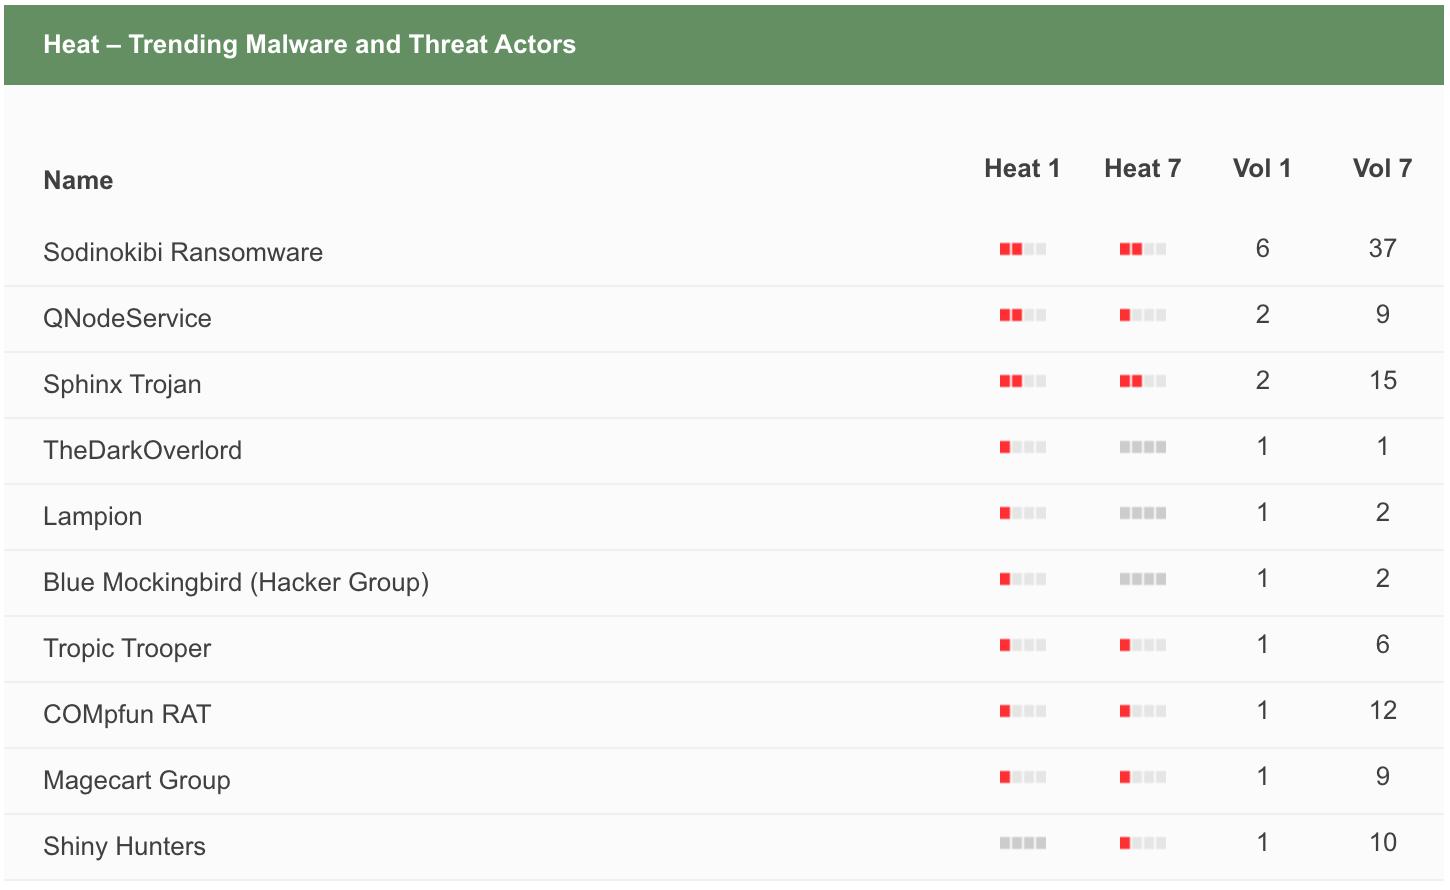The width and height of the screenshot is (1450, 890).
Task: Click the Name column header
Action: click(x=78, y=180)
